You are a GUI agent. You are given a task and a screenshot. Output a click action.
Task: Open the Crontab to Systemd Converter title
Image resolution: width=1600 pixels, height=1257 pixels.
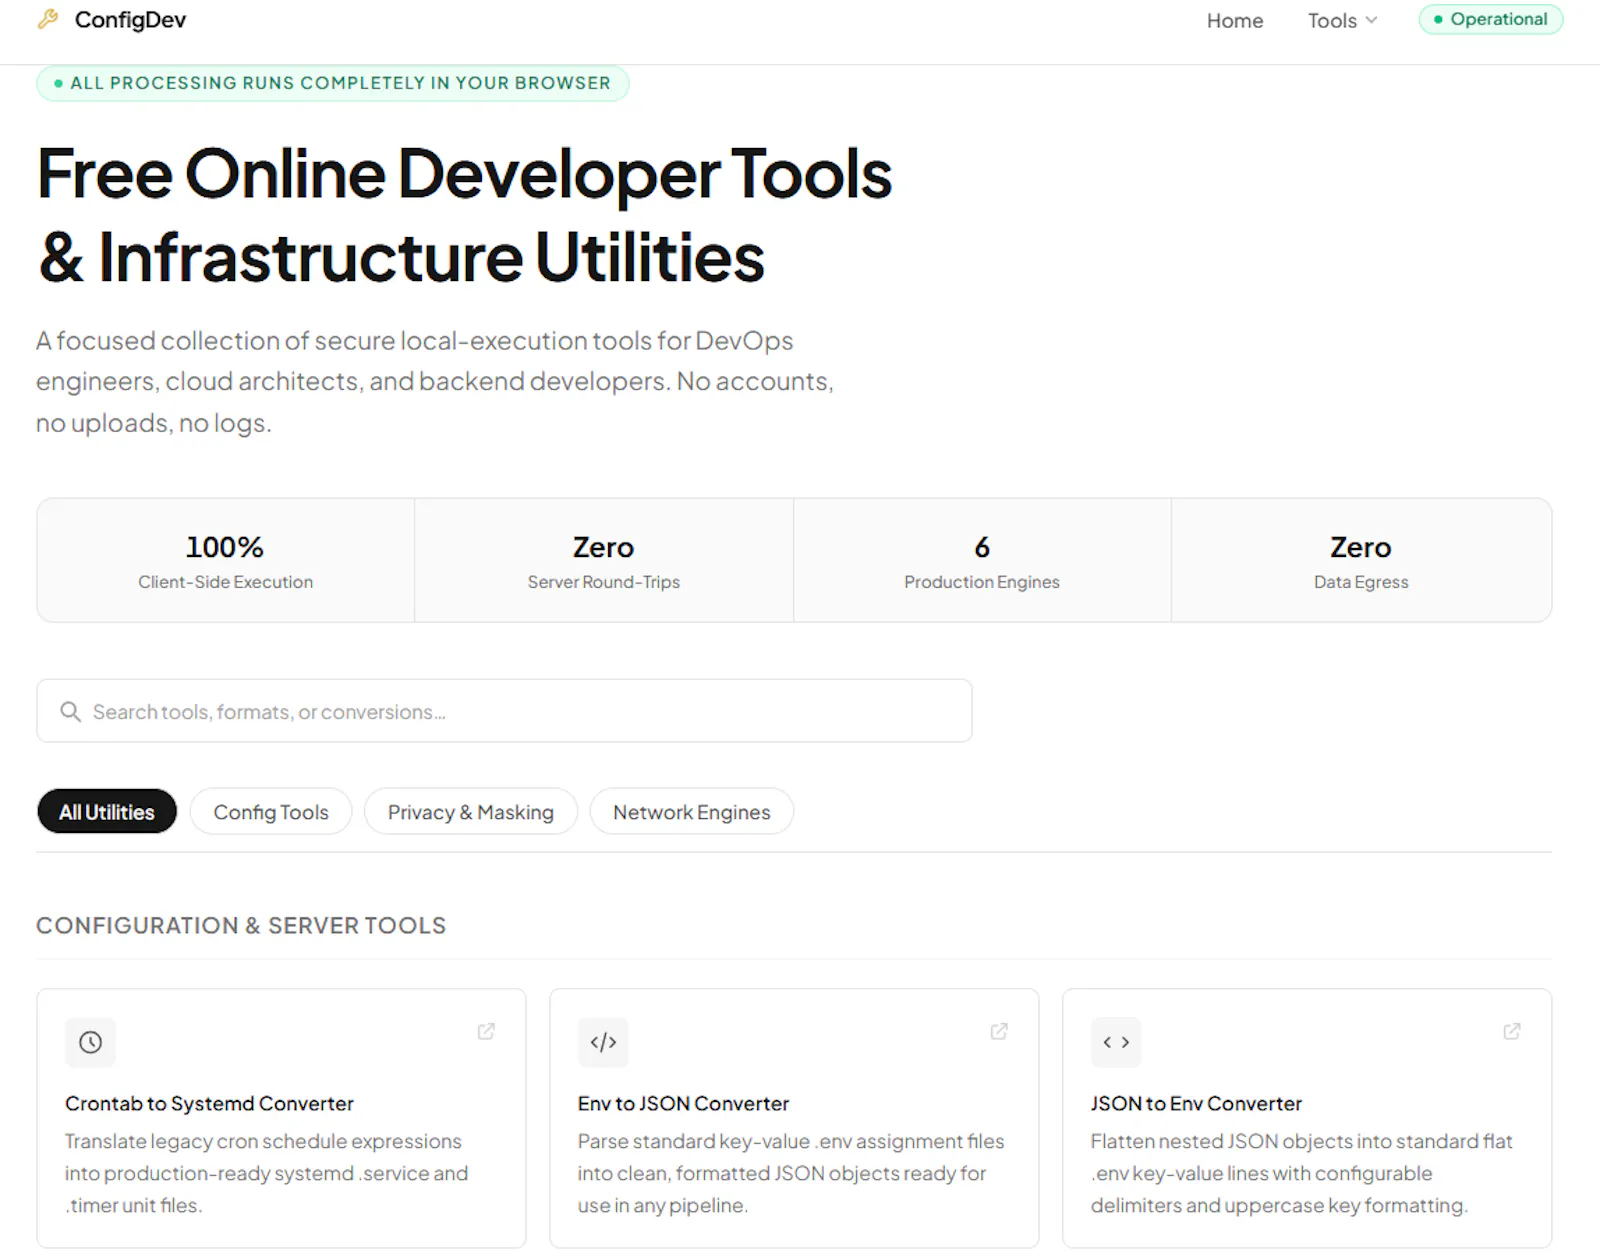[209, 1103]
